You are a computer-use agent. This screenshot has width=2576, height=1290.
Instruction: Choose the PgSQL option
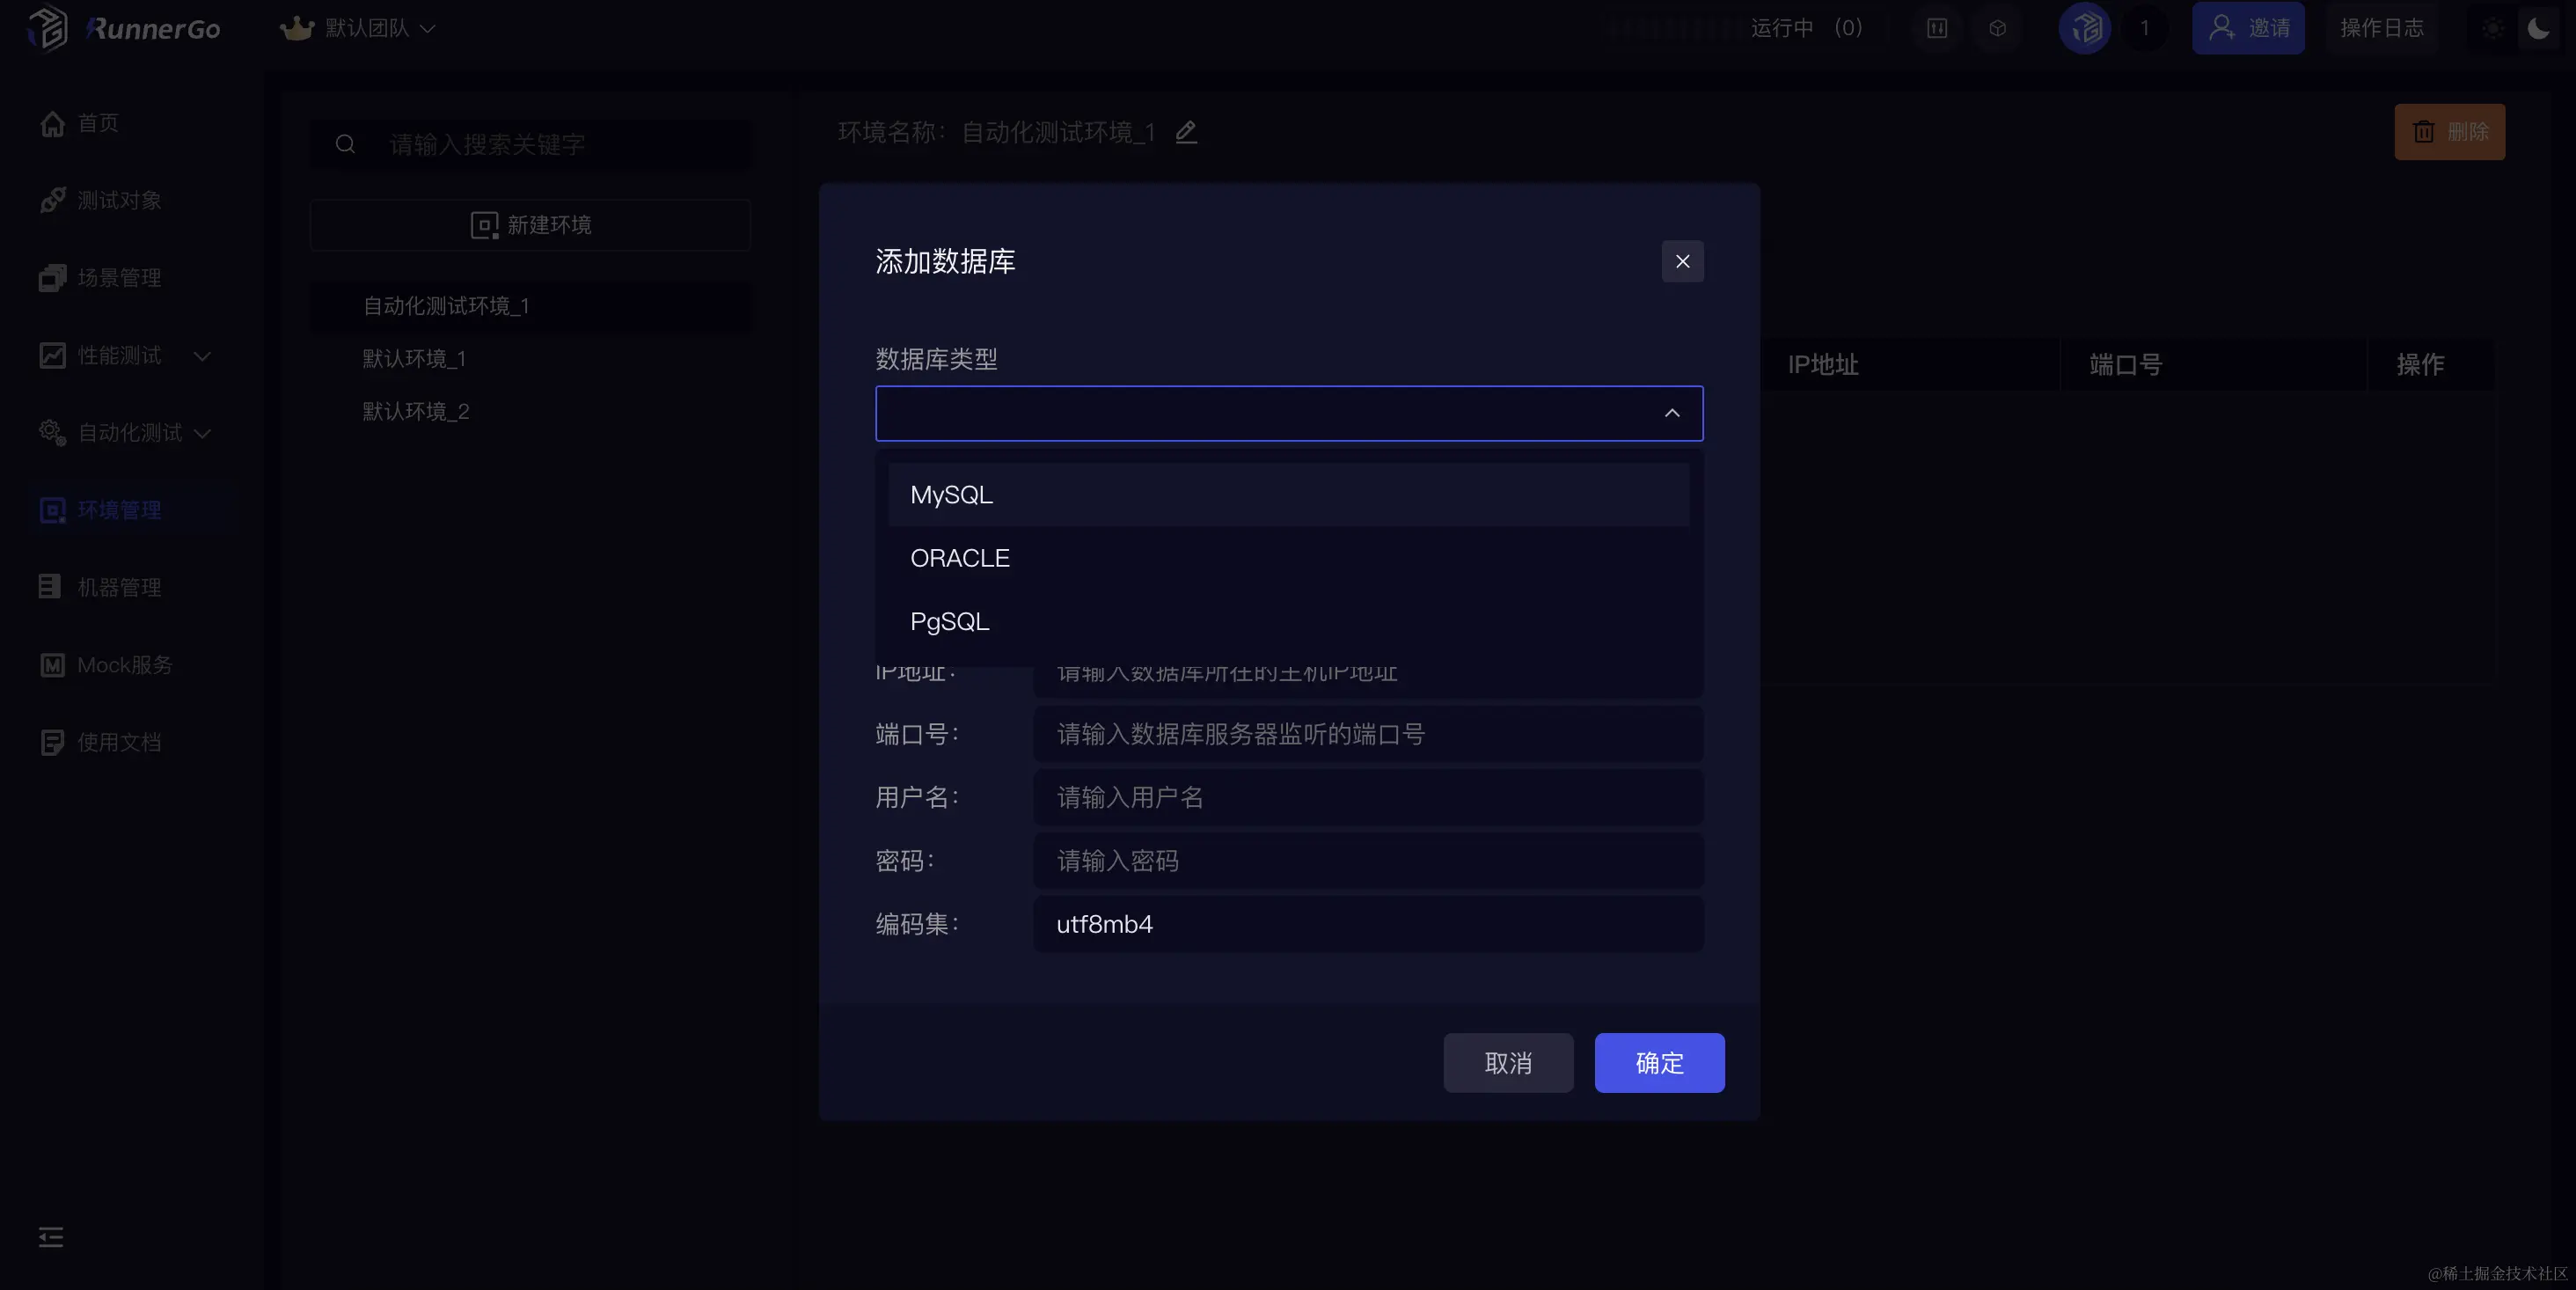(x=949, y=621)
